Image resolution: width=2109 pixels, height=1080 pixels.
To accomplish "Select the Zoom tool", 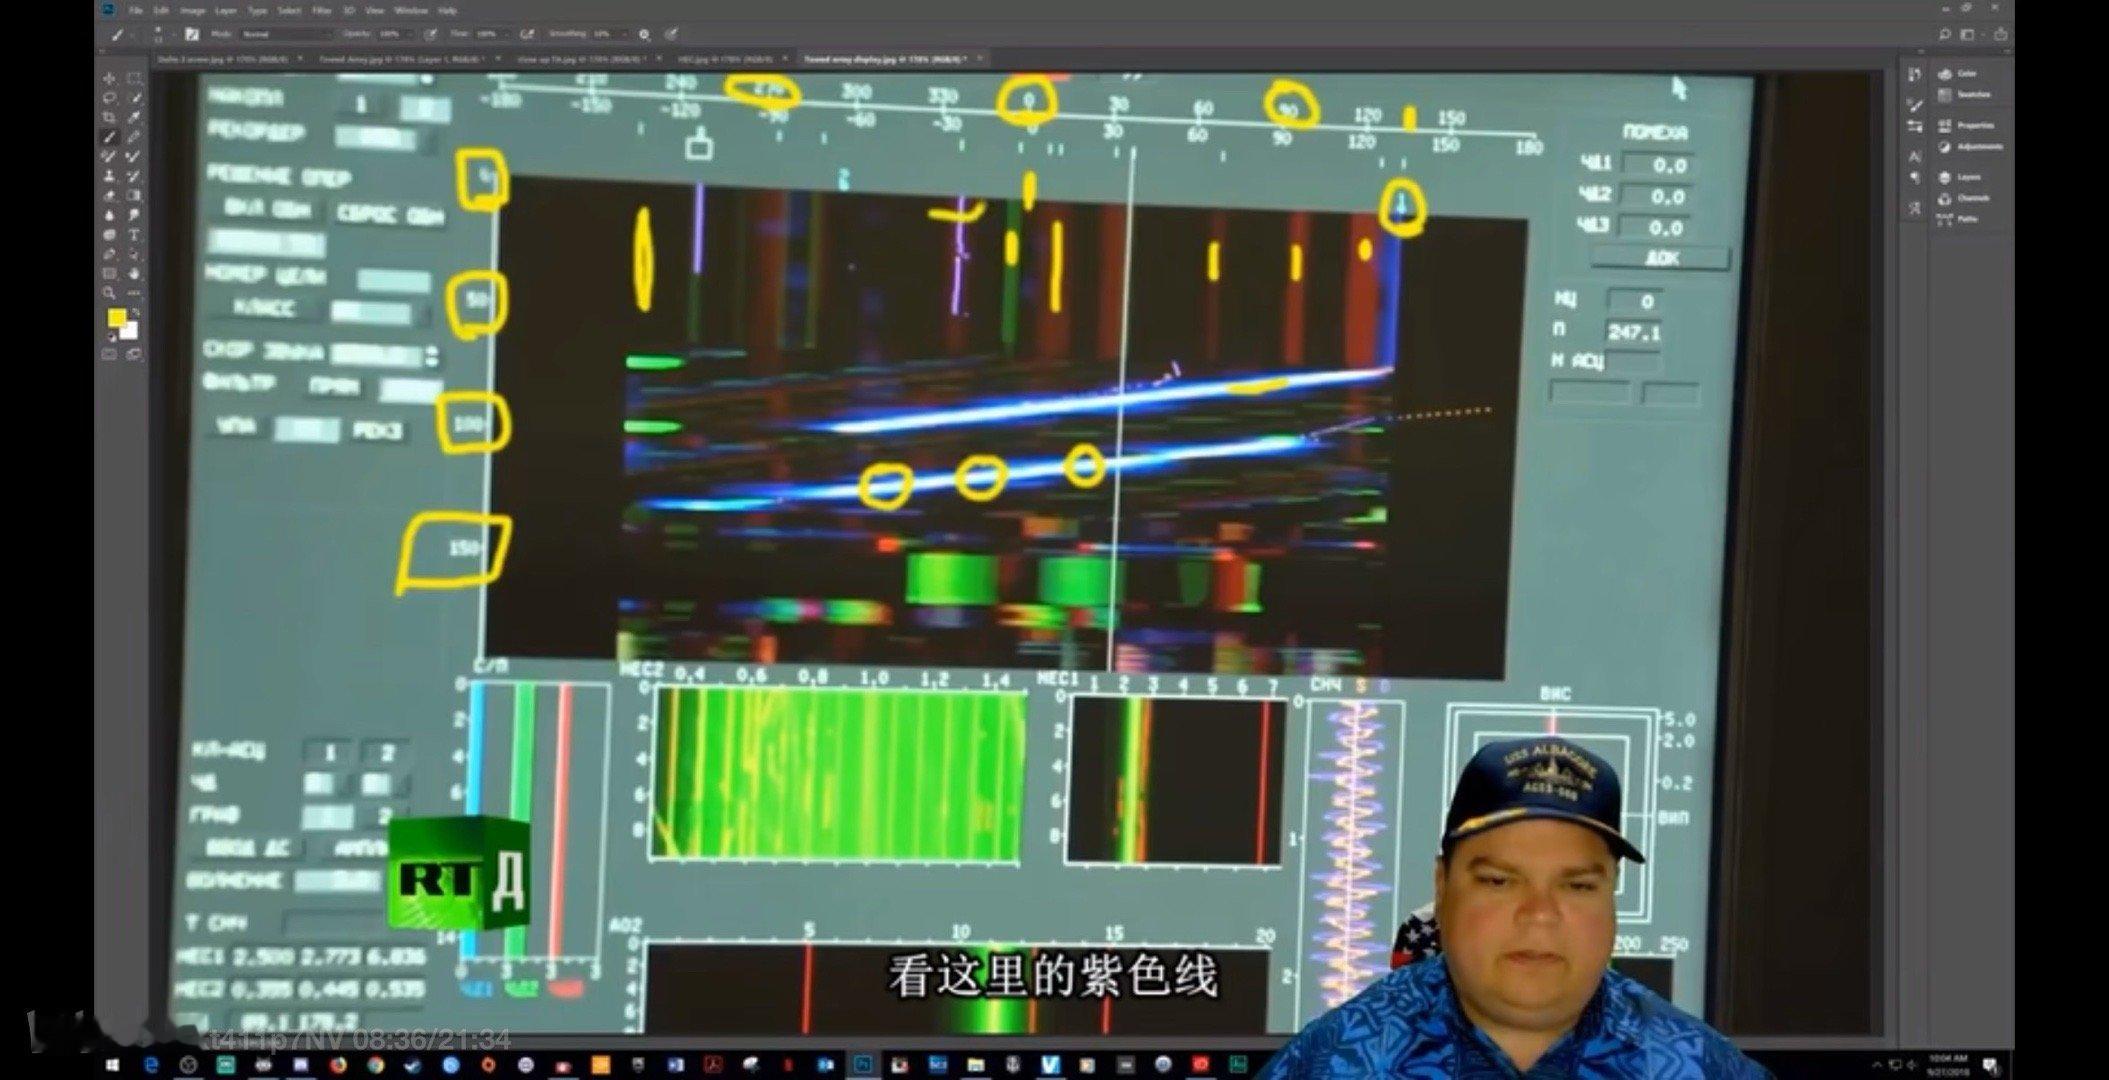I will 108,291.
